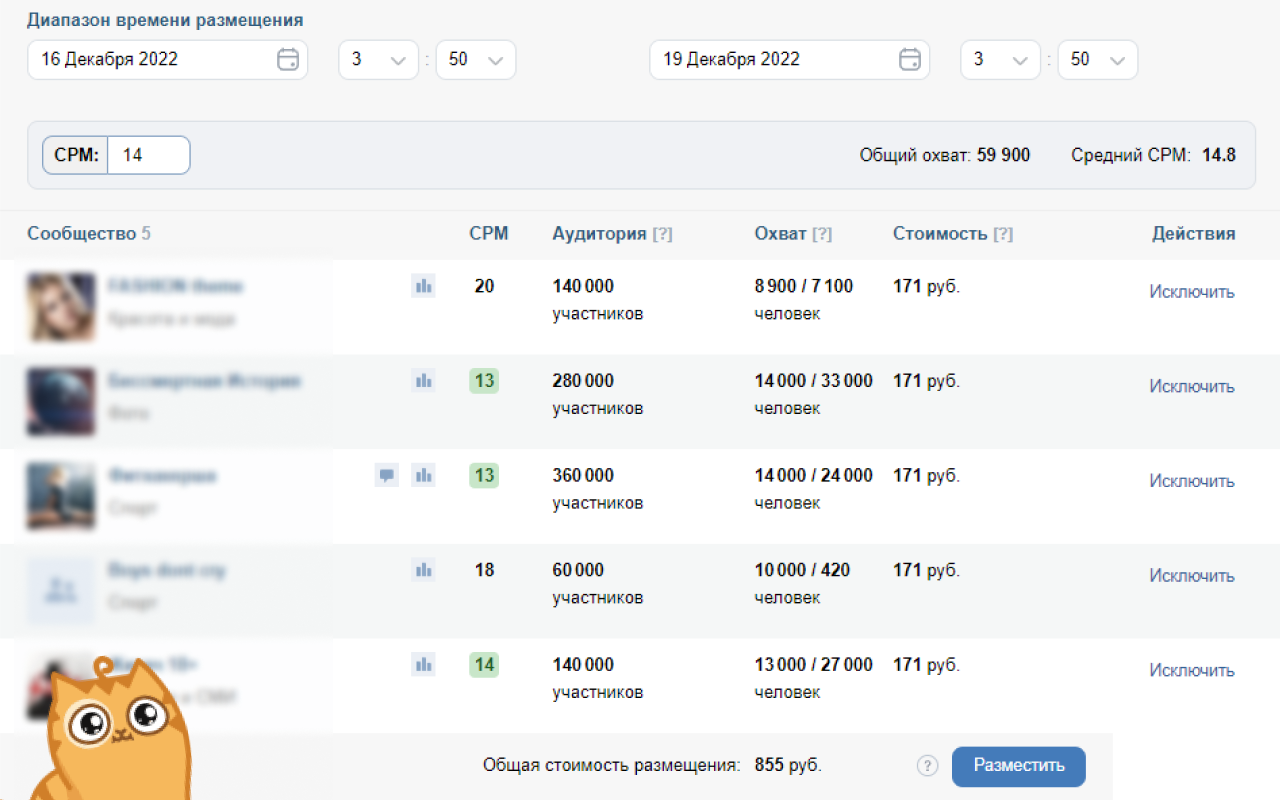
Task: Click the help icon next to Аудитория
Action: click(662, 235)
